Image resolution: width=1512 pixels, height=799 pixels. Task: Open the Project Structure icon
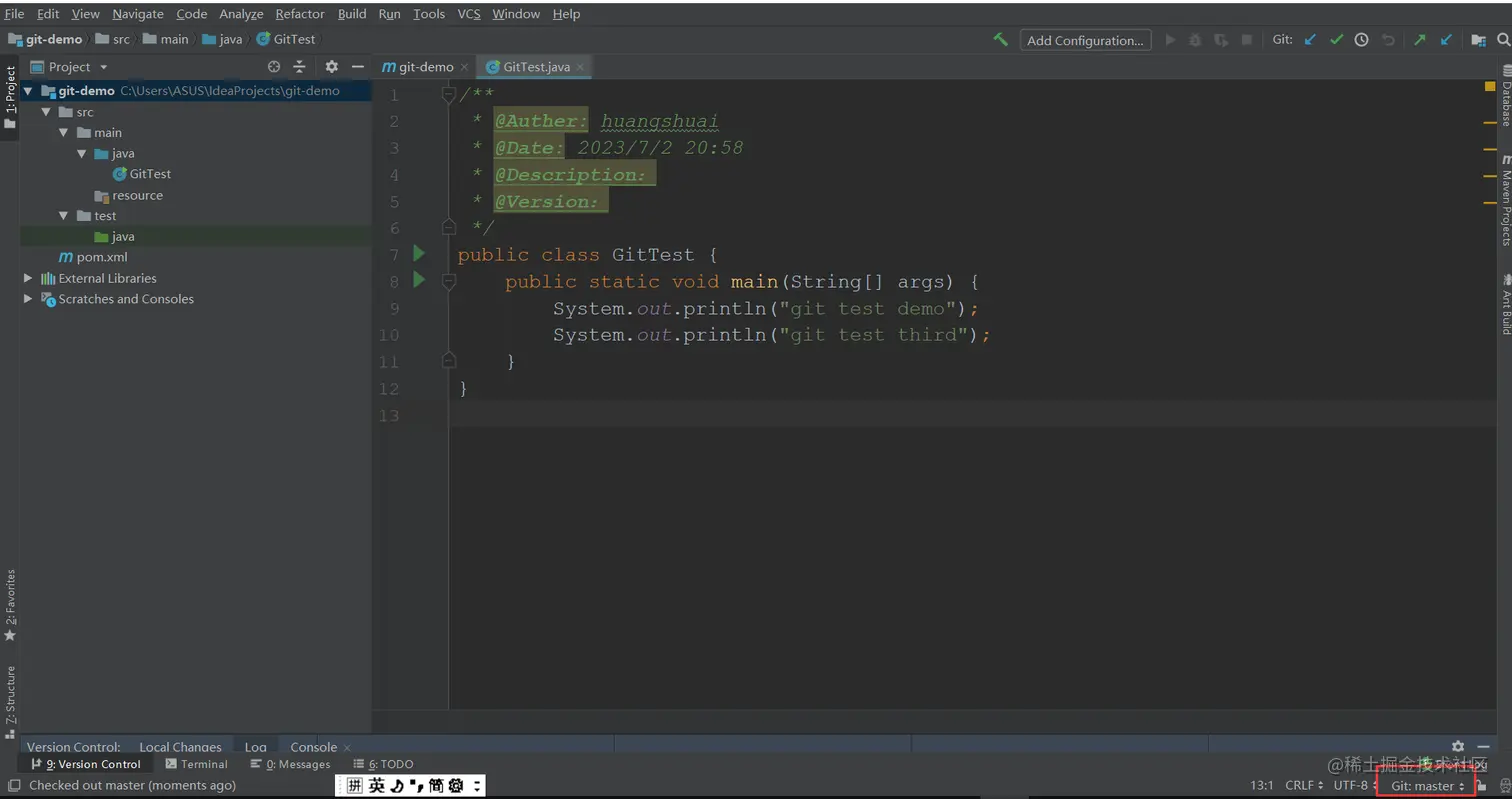point(1478,40)
